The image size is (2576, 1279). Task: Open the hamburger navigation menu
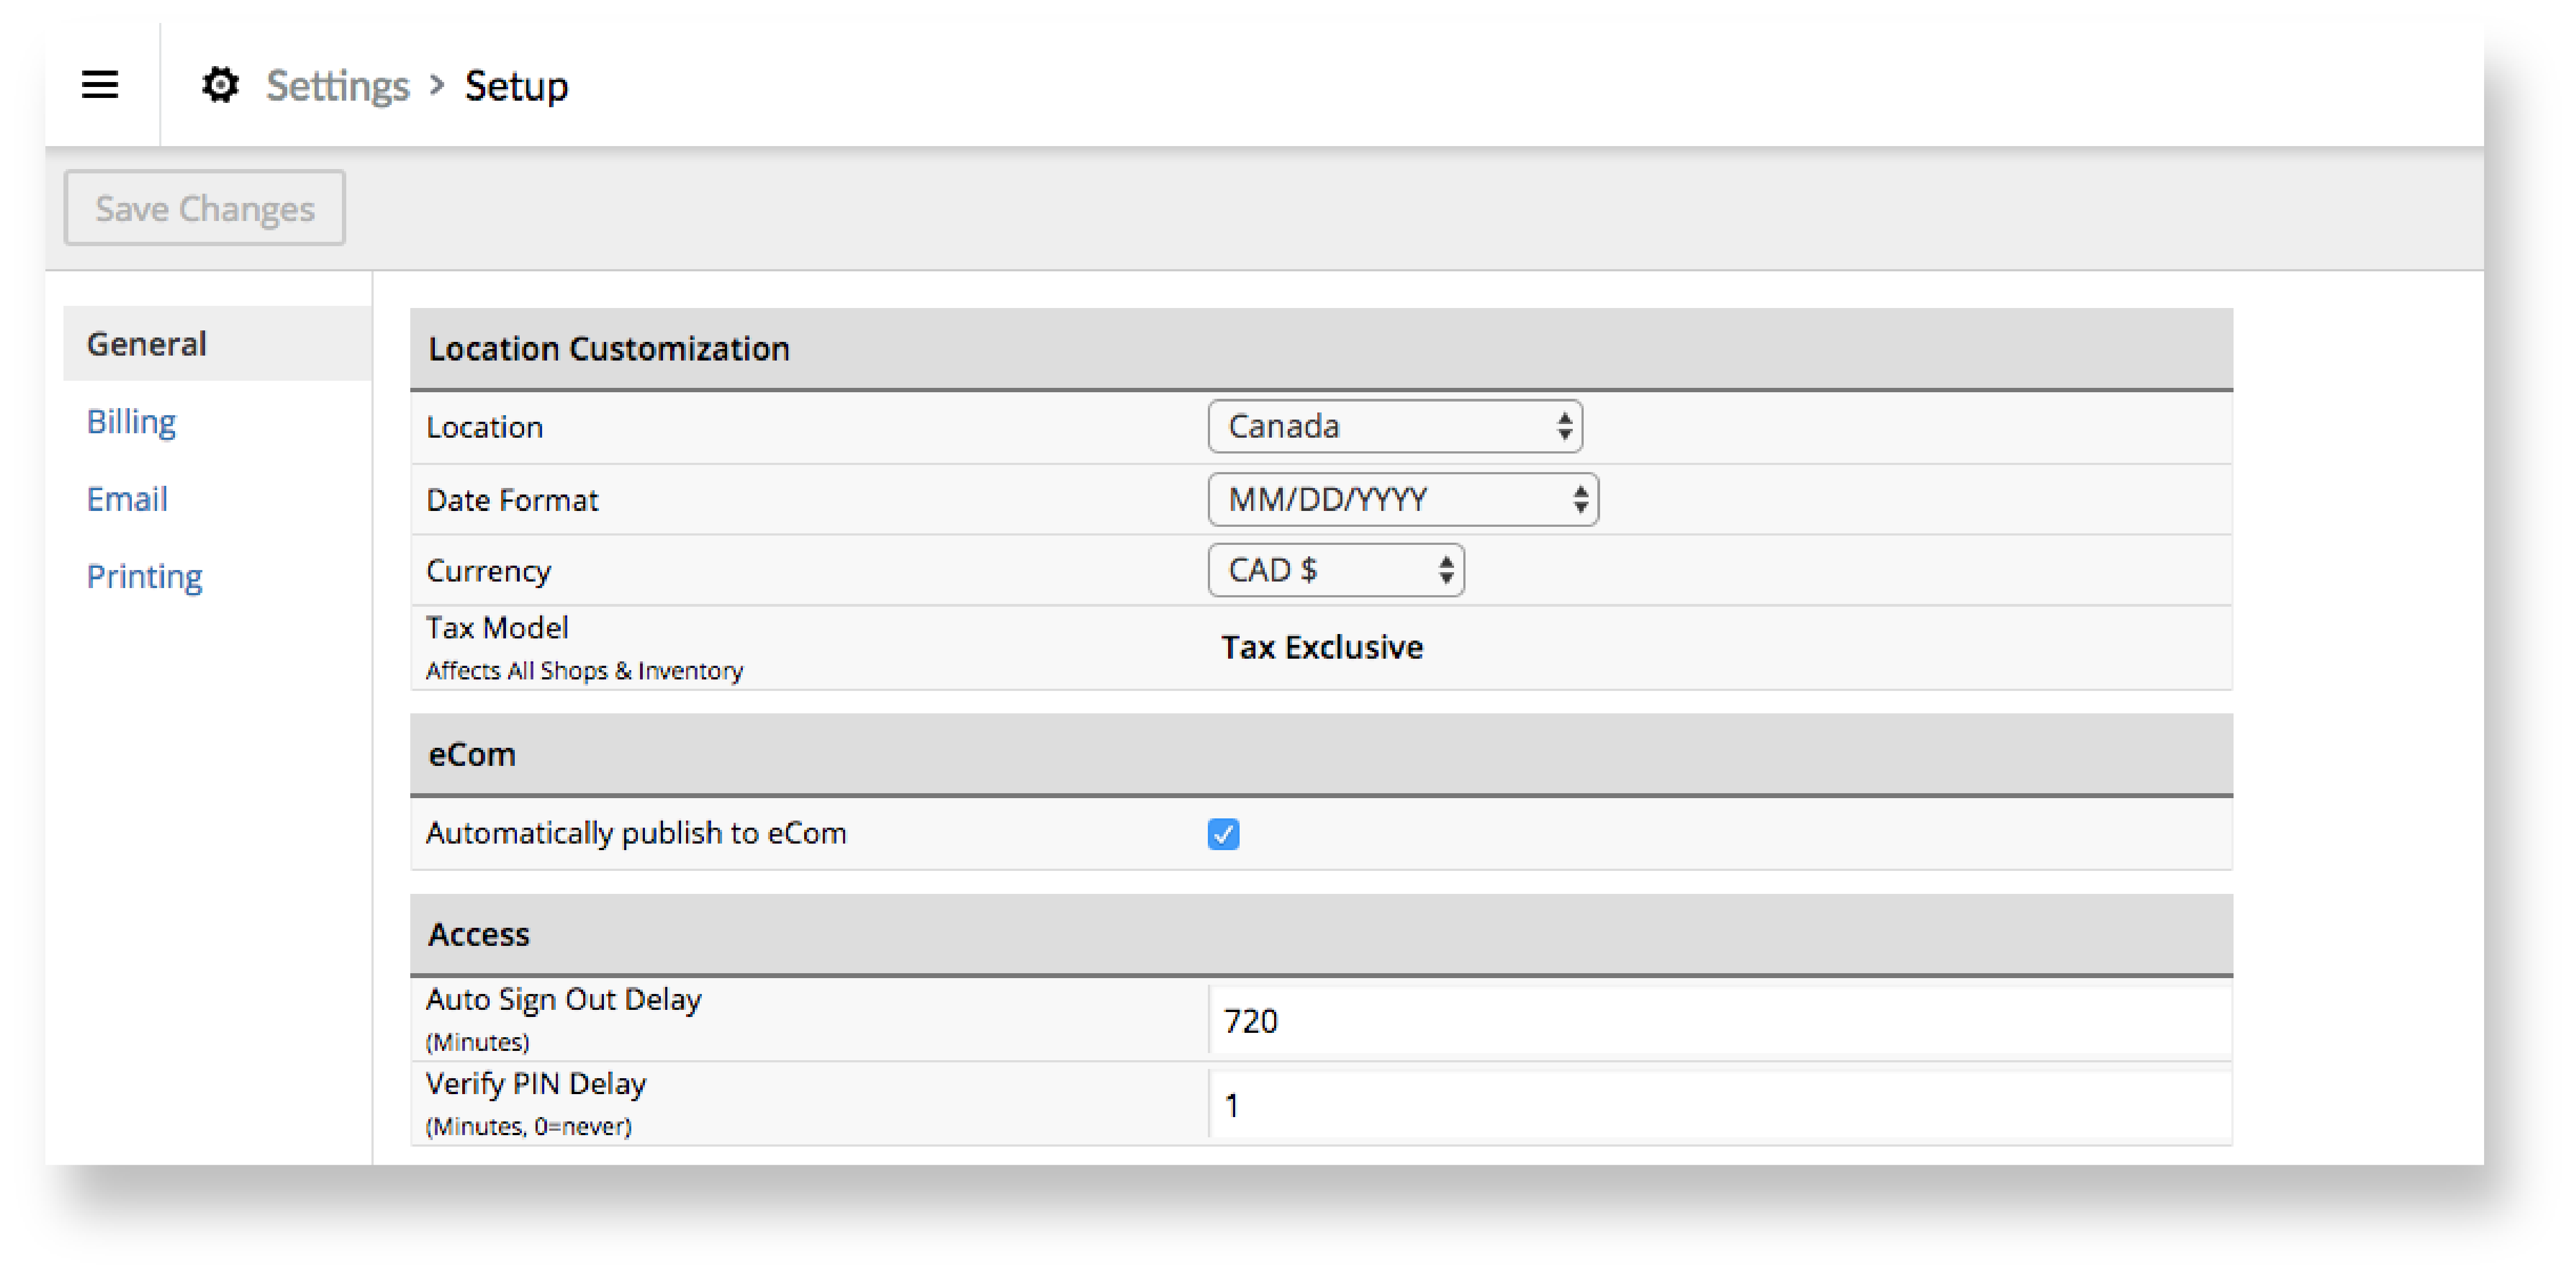(100, 85)
